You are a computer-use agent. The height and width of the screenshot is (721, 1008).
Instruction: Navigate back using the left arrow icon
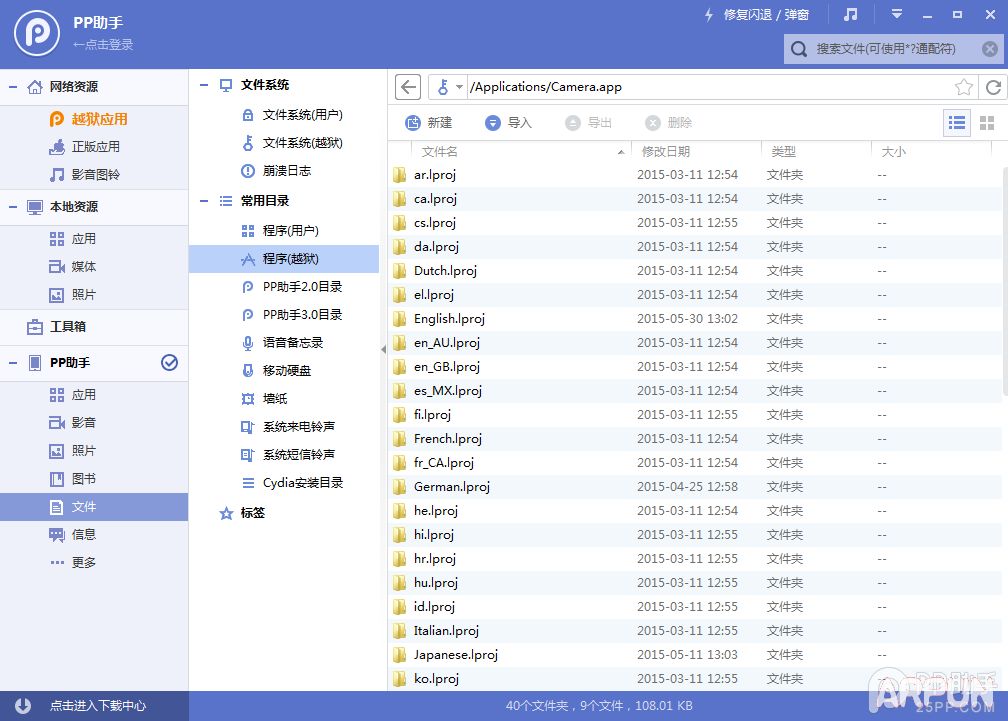pos(407,87)
